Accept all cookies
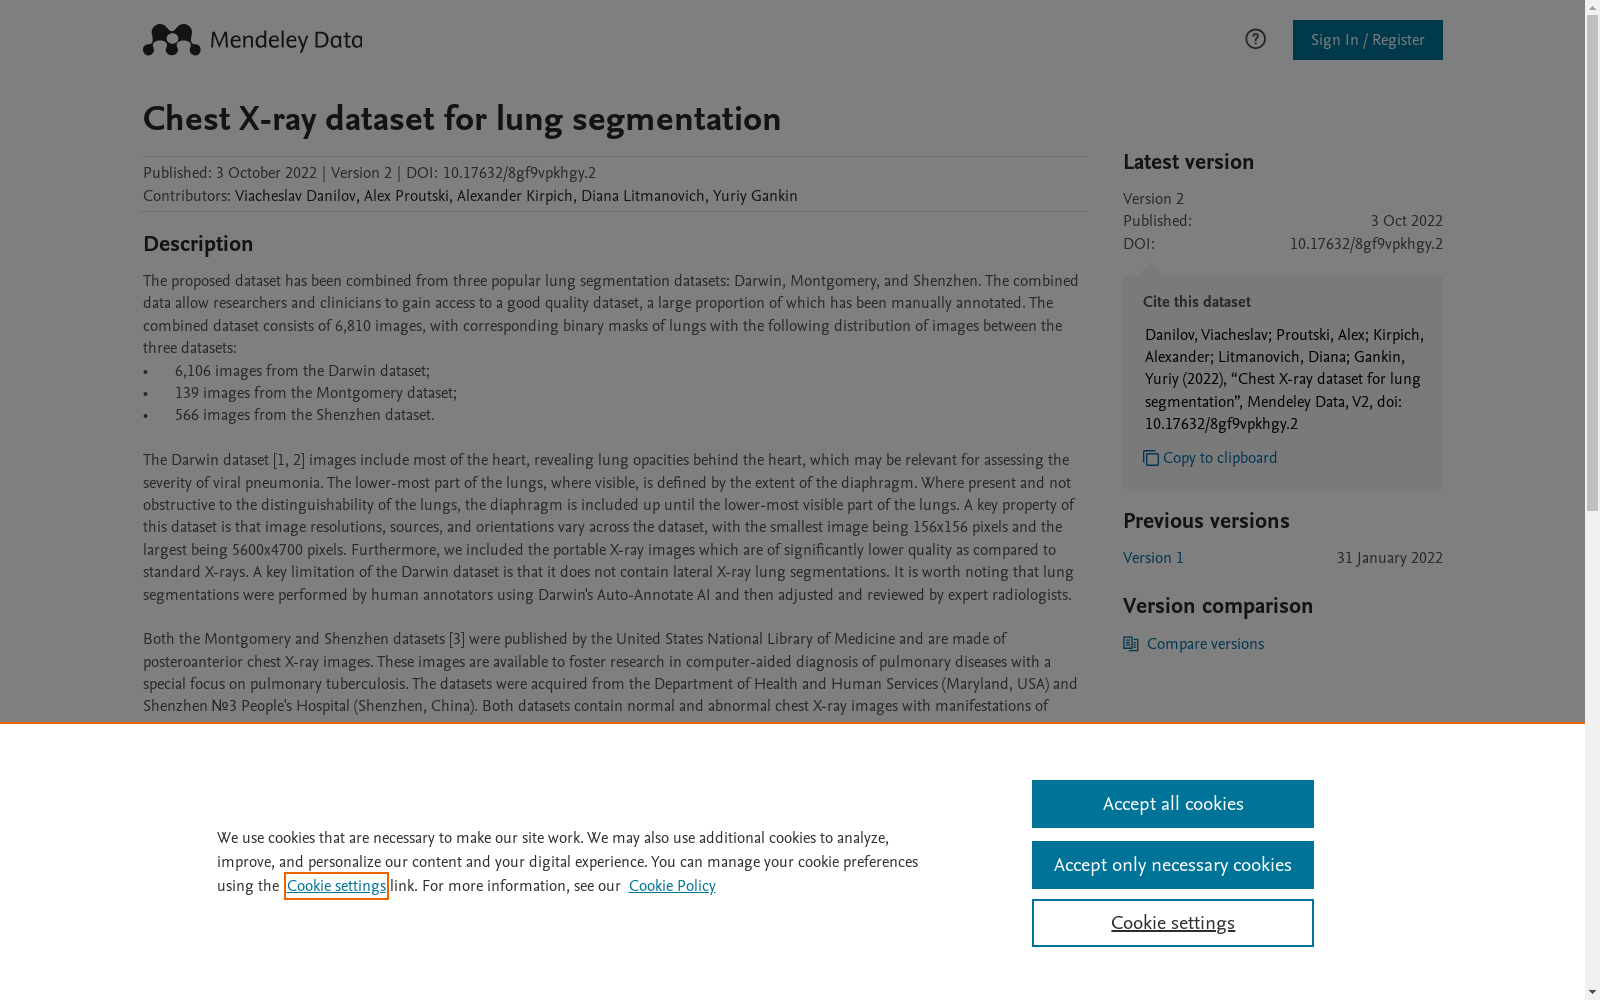Viewport: 1600px width, 1000px height. pyautogui.click(x=1173, y=804)
